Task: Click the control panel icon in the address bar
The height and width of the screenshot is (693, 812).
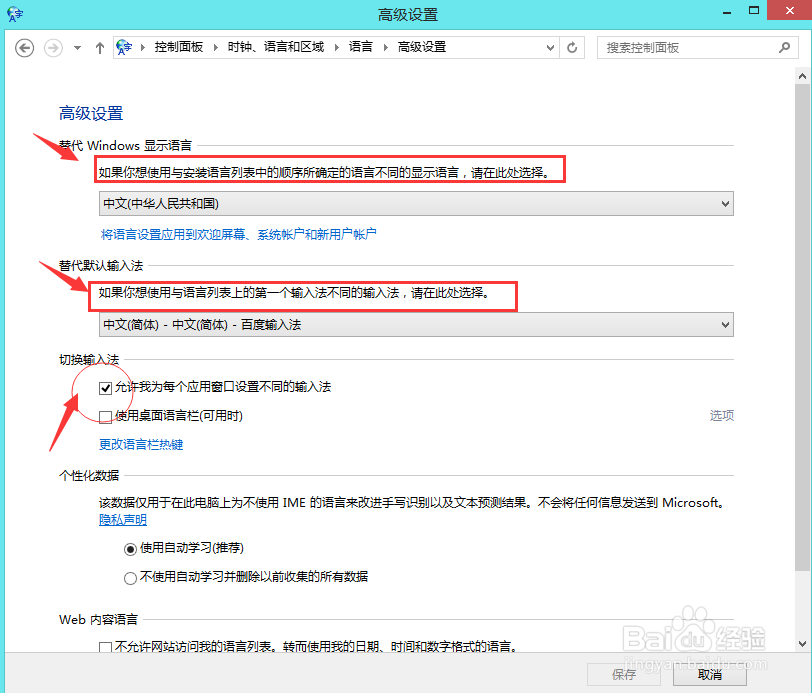Action: click(x=124, y=46)
